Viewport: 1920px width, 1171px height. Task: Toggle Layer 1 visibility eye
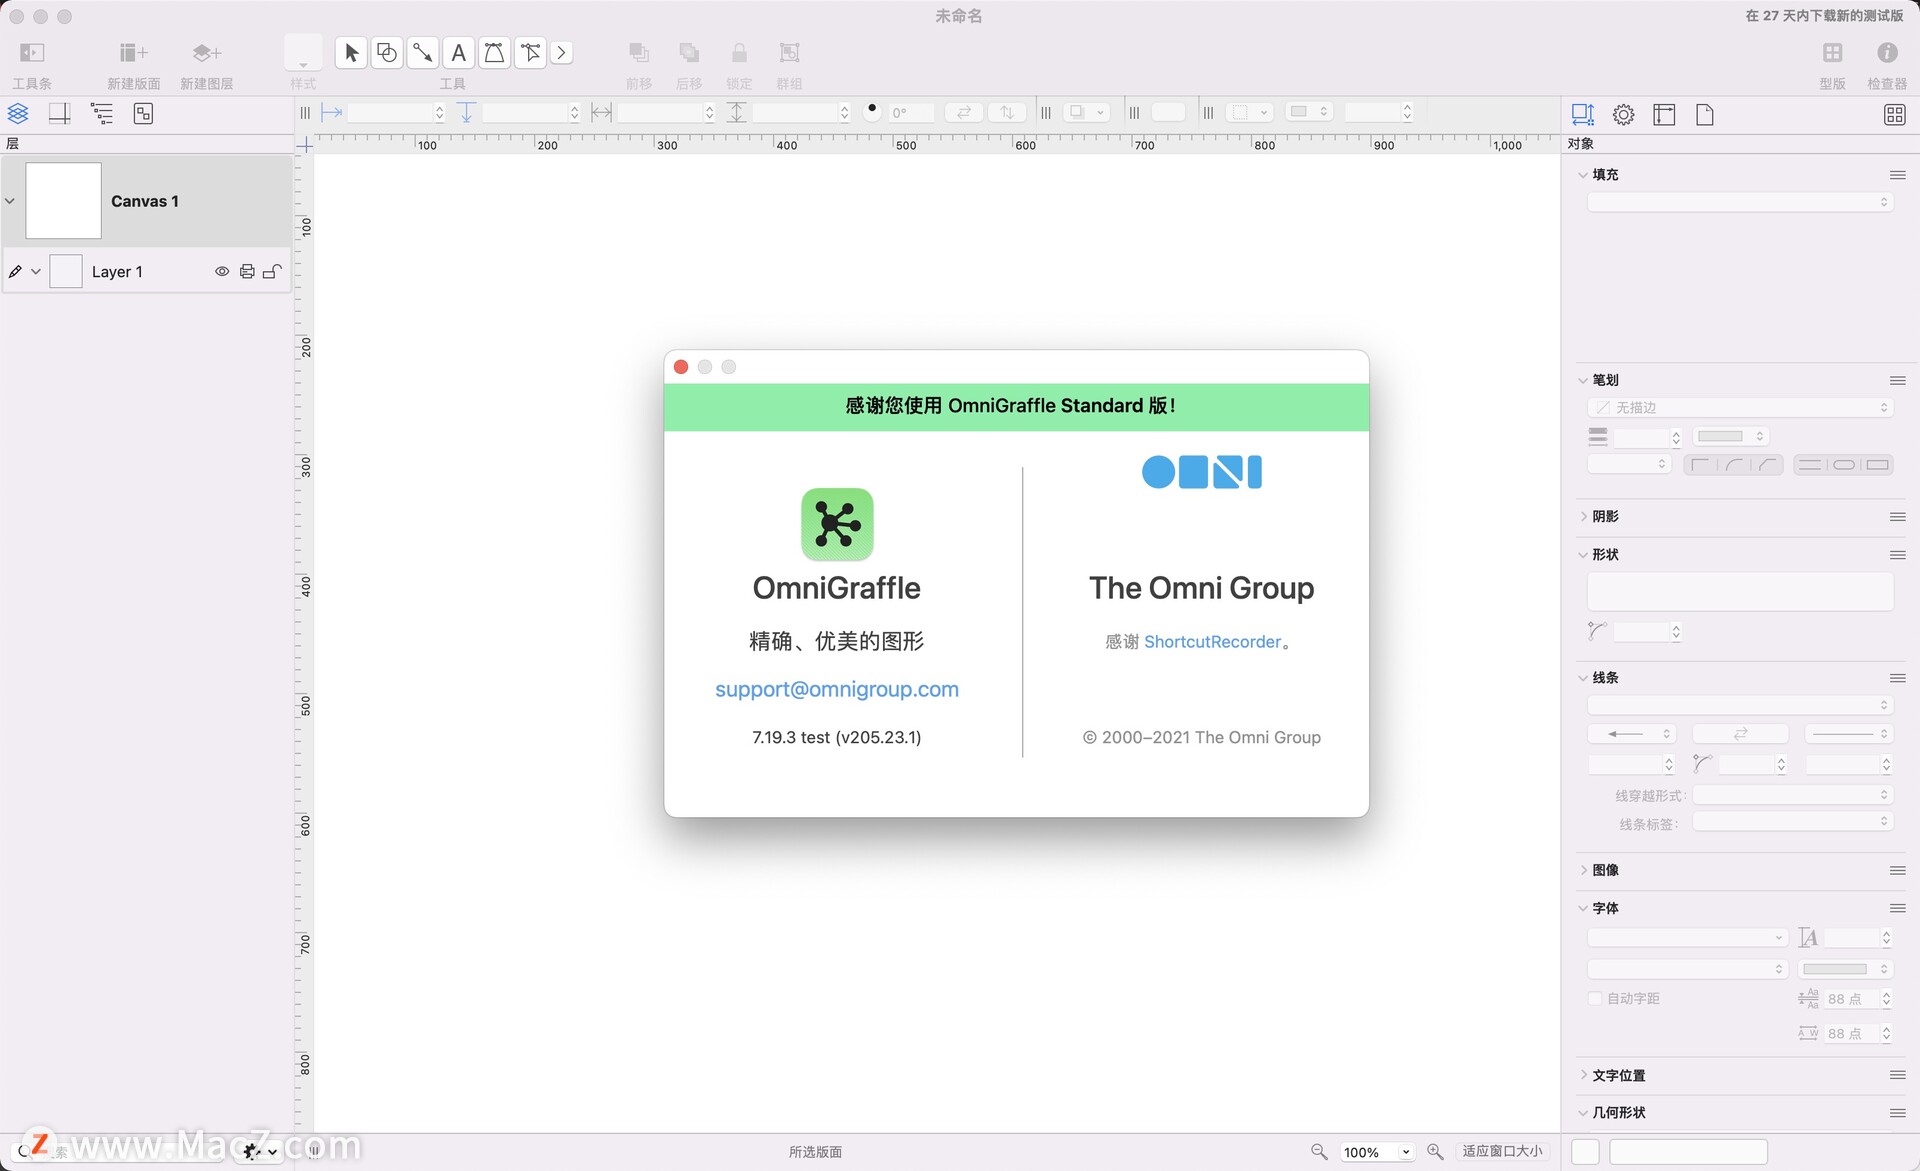[x=222, y=272]
